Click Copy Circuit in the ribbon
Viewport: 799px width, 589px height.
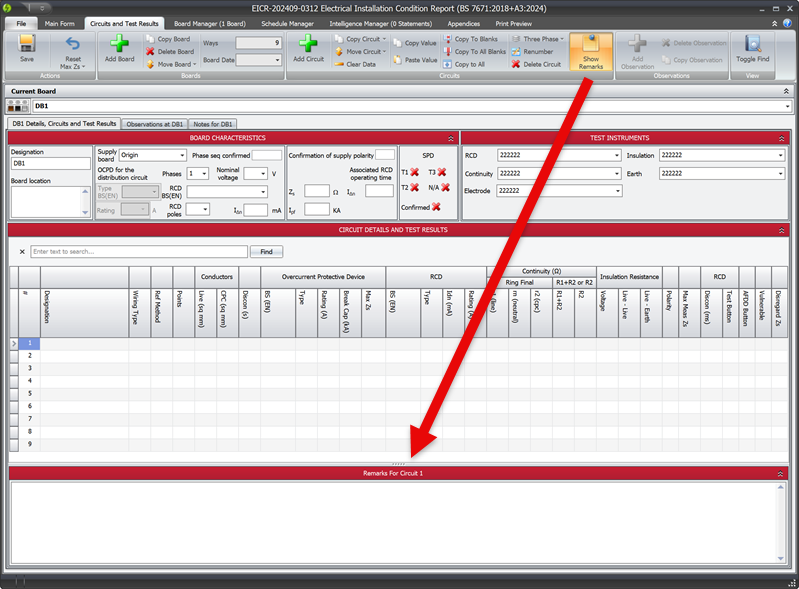[361, 39]
